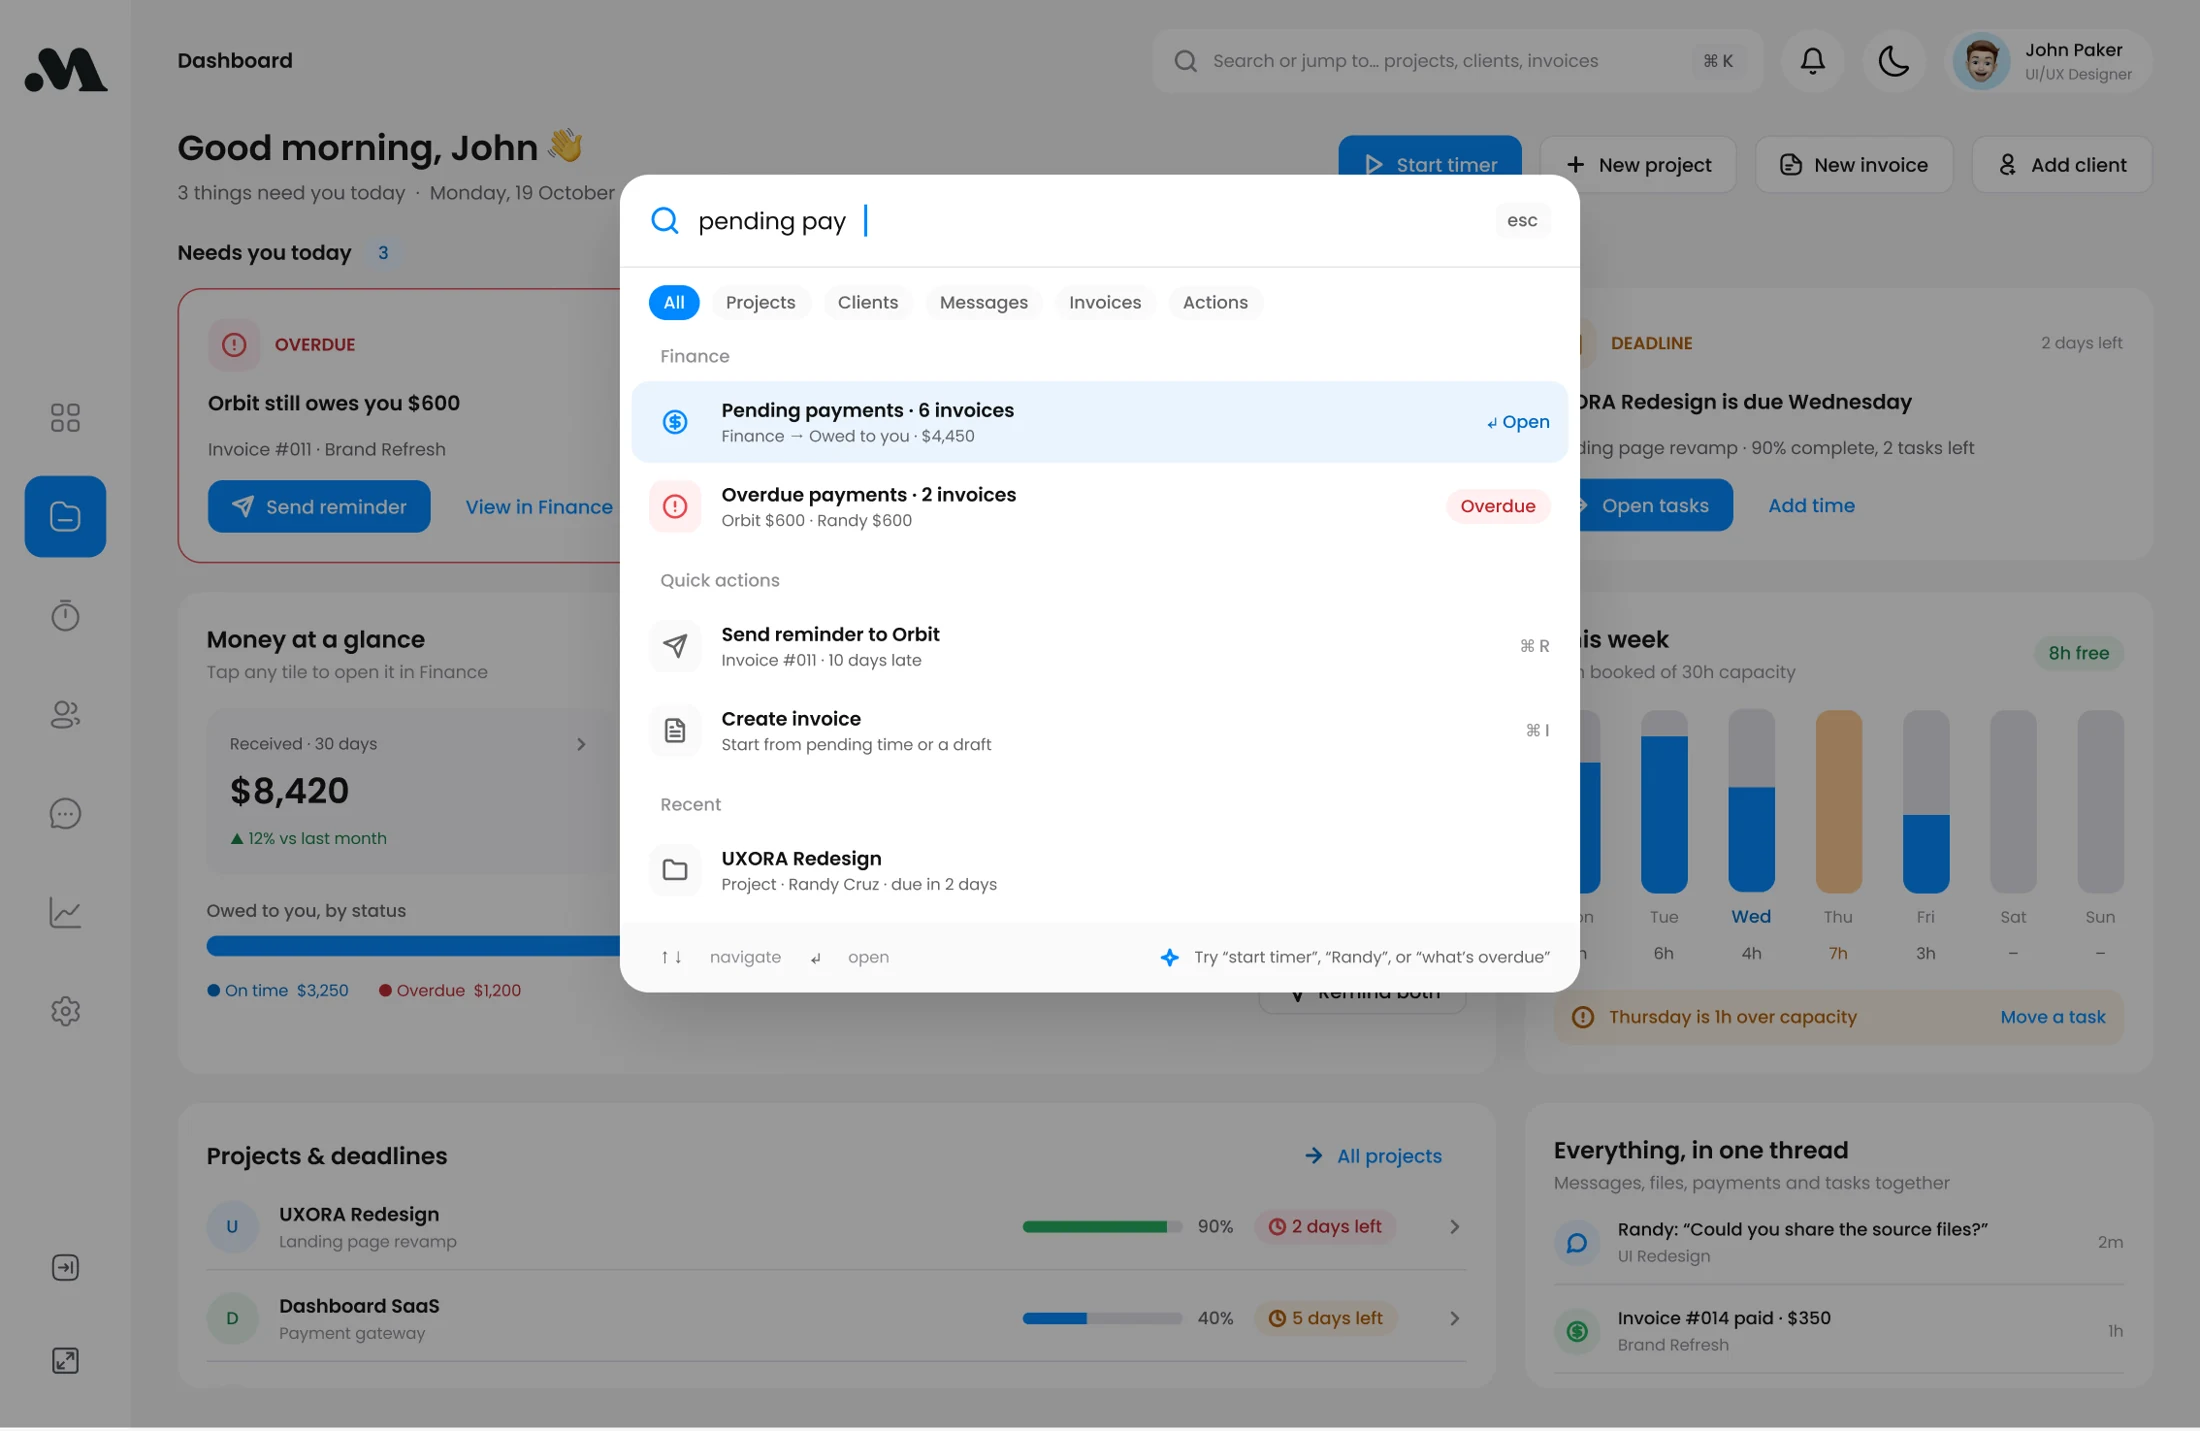Click the Dashboard SaaS 40% progress bar
The height and width of the screenshot is (1431, 2200).
click(1102, 1319)
